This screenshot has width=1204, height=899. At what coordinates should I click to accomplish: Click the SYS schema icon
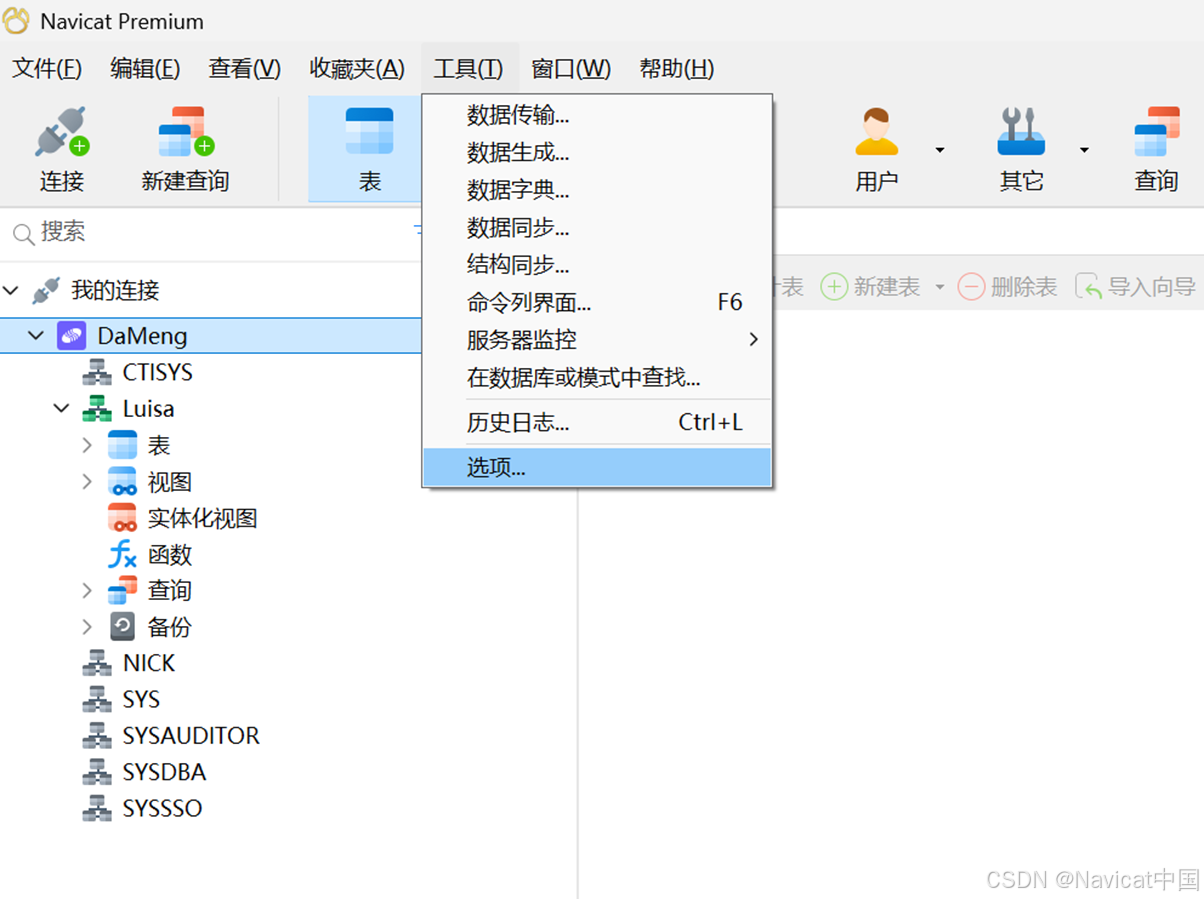(96, 699)
